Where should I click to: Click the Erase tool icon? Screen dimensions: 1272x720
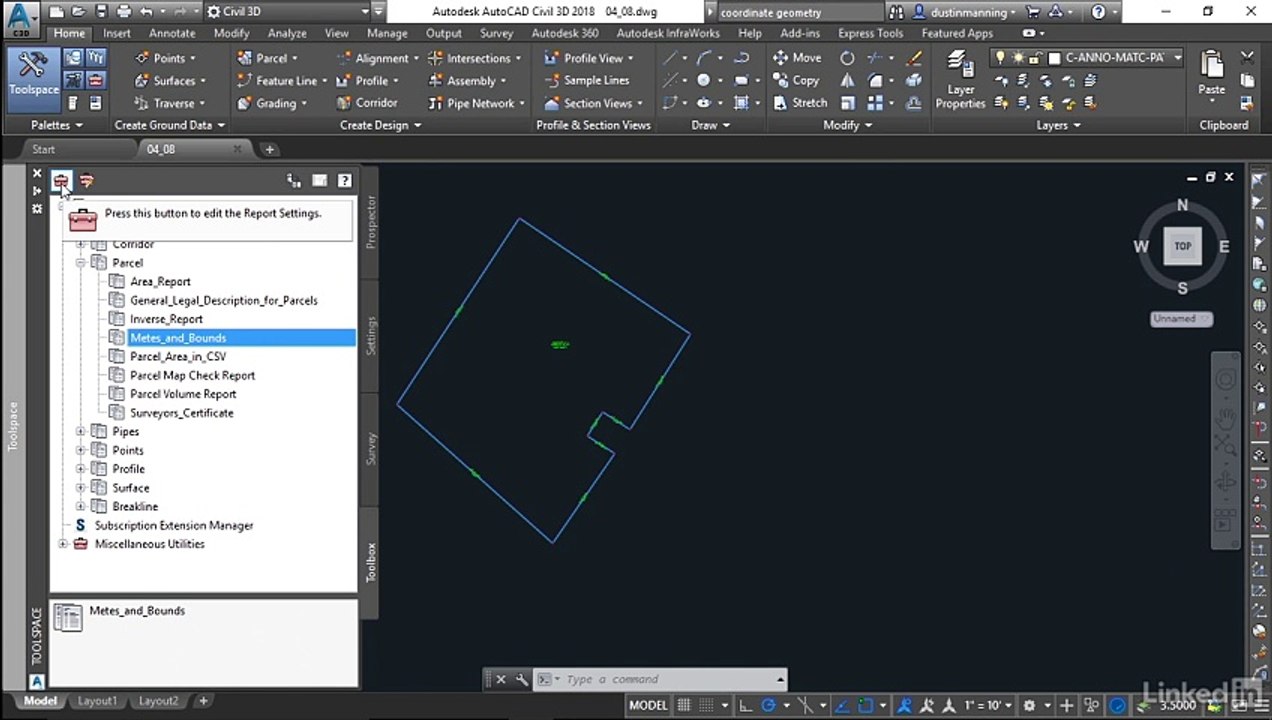click(x=914, y=58)
